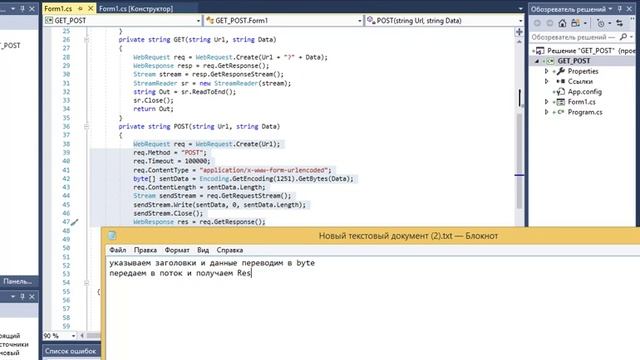Click the Home icon in Solution Explorer toolbar
This screenshot has width=640, height=360.
[562, 23]
